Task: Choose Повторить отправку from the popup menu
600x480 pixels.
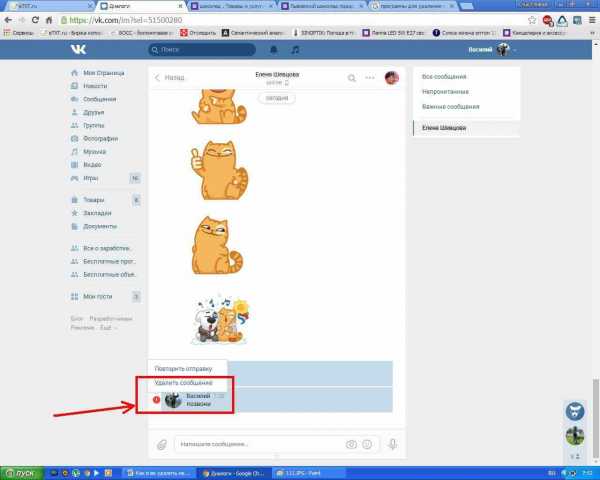Action: coord(183,369)
